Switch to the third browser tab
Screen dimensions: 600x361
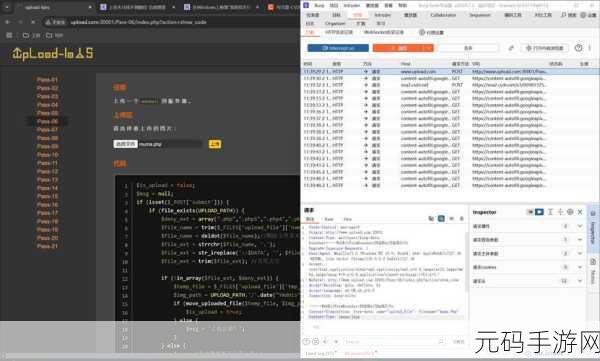tap(221, 7)
